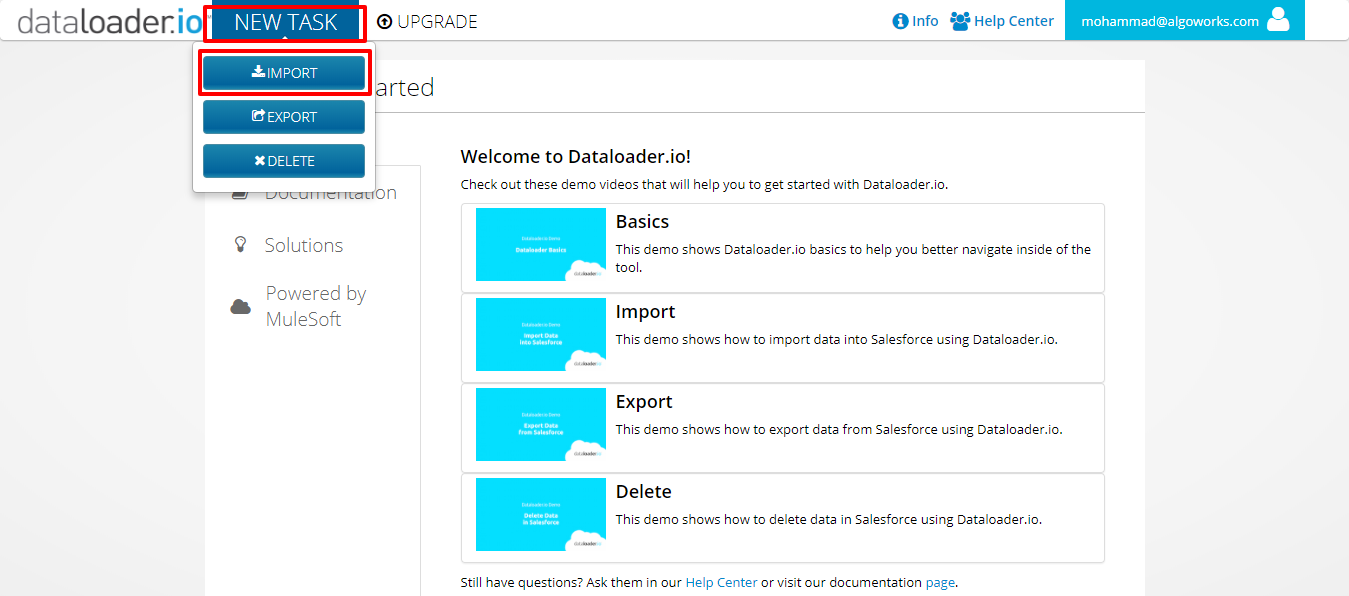This screenshot has height=596, width=1349.
Task: Open the Delete demo video thumbnail
Action: [540, 515]
